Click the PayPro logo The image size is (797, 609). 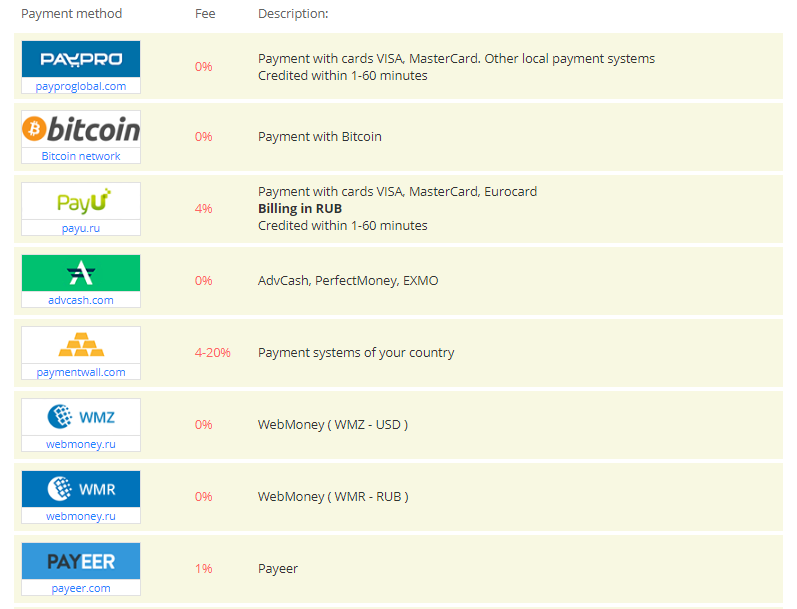(81, 59)
